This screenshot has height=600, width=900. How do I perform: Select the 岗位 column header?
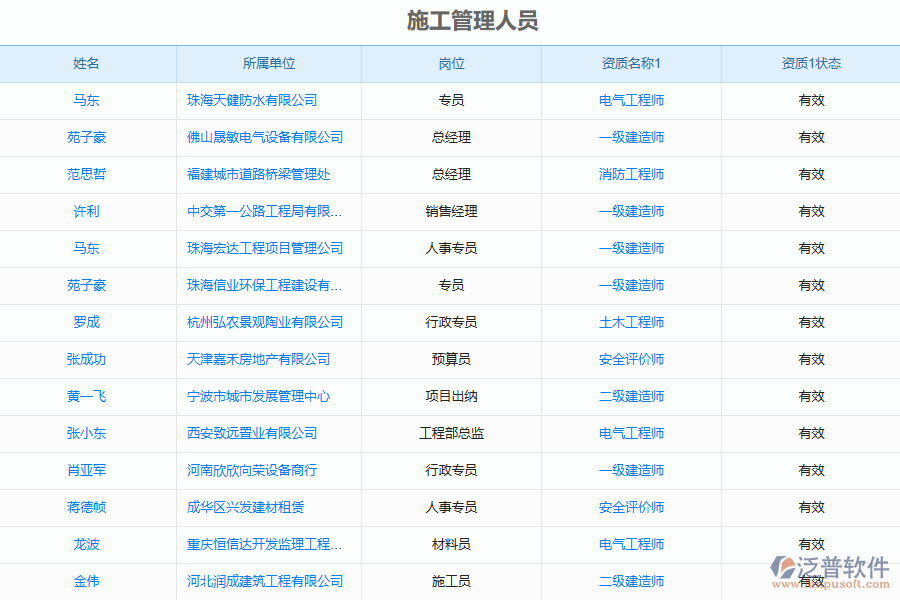[451, 64]
